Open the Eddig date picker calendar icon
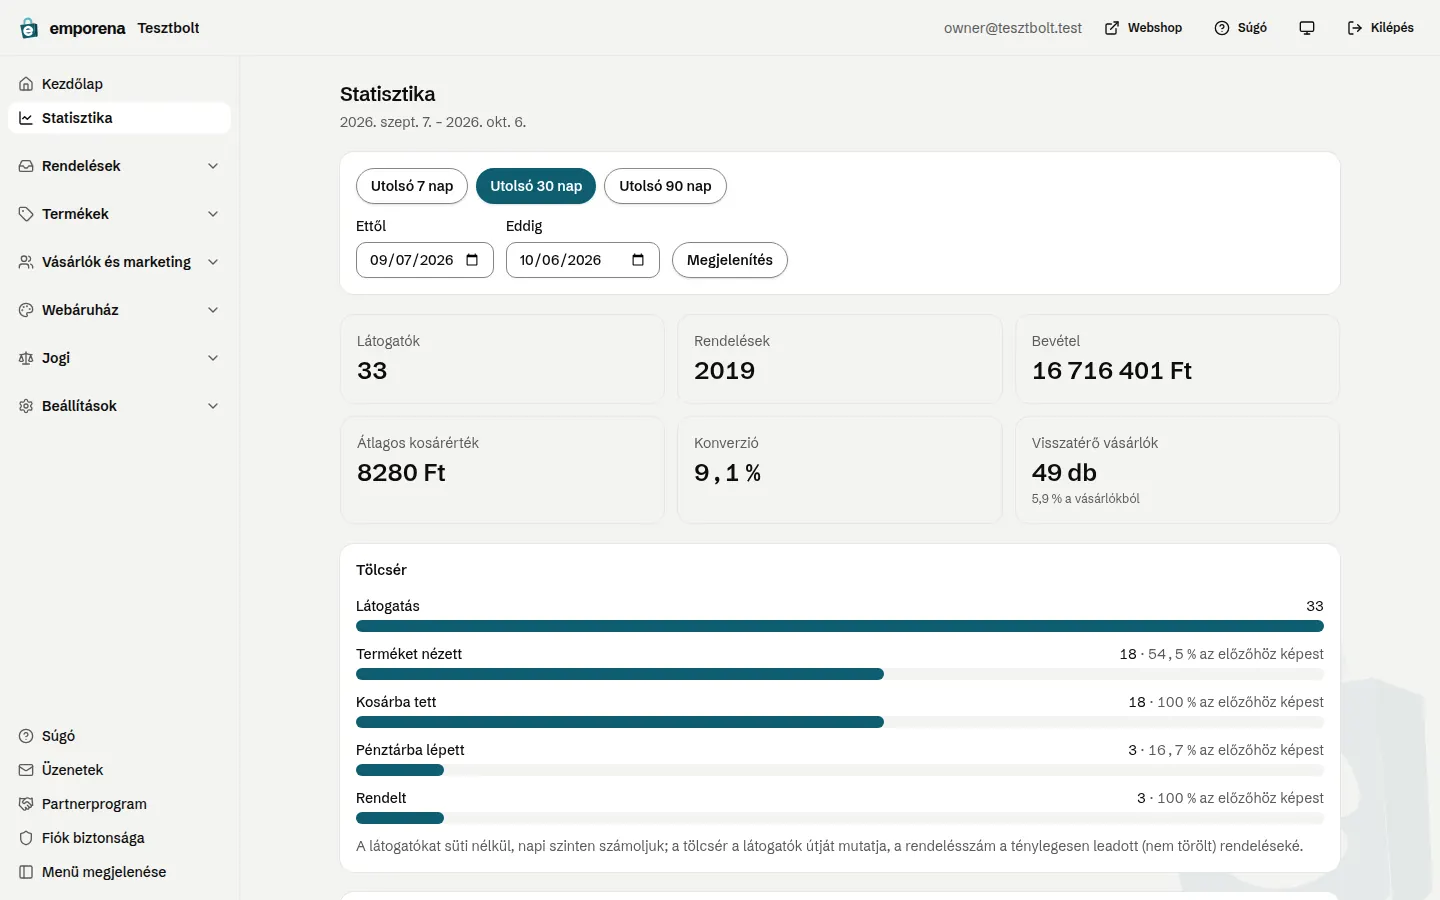This screenshot has width=1440, height=900. click(638, 260)
